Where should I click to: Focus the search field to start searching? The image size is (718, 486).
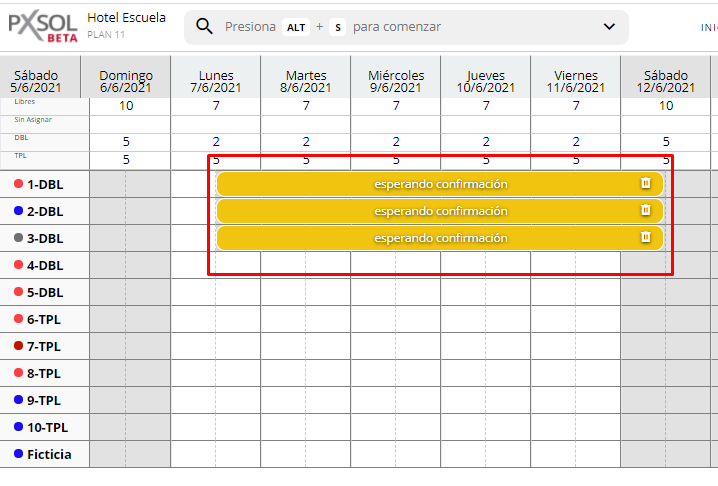[x=400, y=27]
